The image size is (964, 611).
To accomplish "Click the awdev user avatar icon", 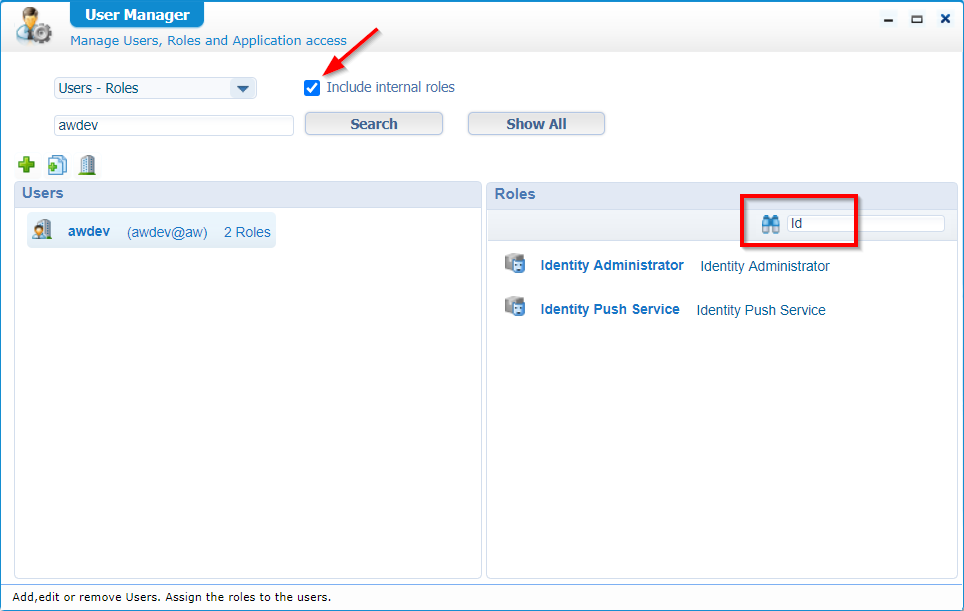I will 42,230.
